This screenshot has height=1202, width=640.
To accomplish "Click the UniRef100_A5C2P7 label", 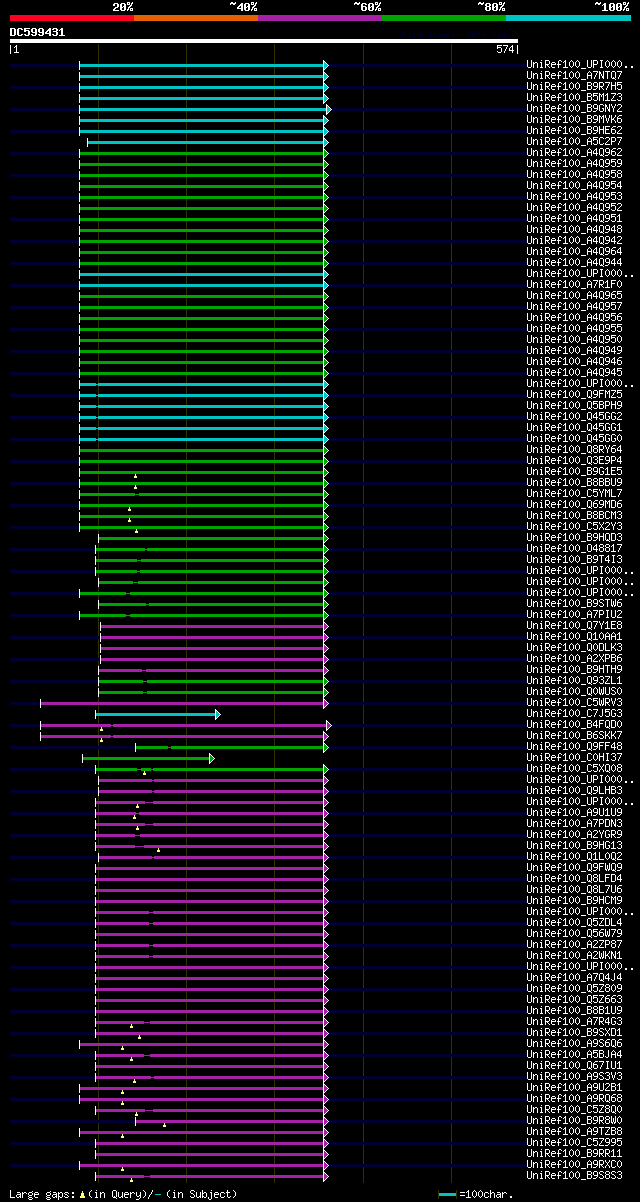I will (x=574, y=141).
